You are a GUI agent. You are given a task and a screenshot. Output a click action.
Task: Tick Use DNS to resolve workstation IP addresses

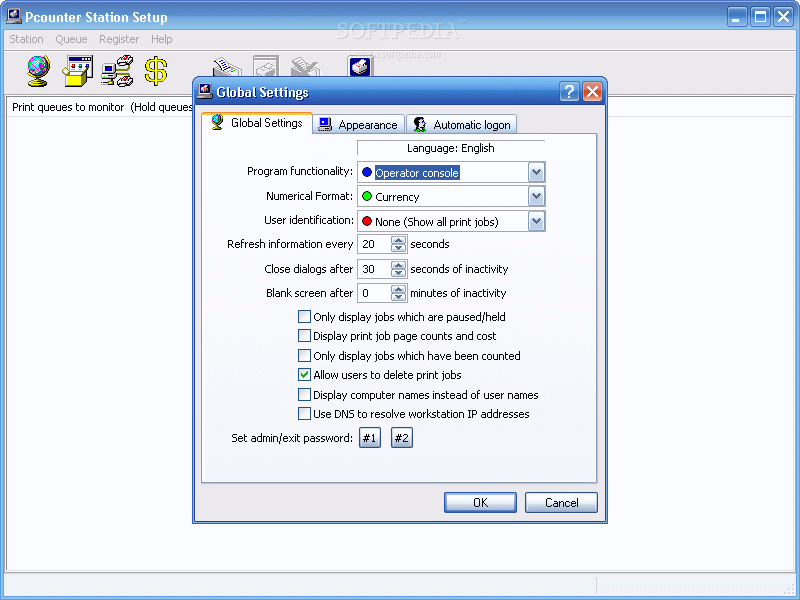coord(304,414)
